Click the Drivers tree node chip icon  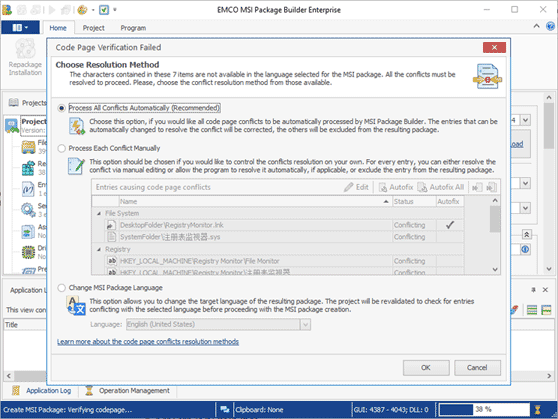point(28,252)
